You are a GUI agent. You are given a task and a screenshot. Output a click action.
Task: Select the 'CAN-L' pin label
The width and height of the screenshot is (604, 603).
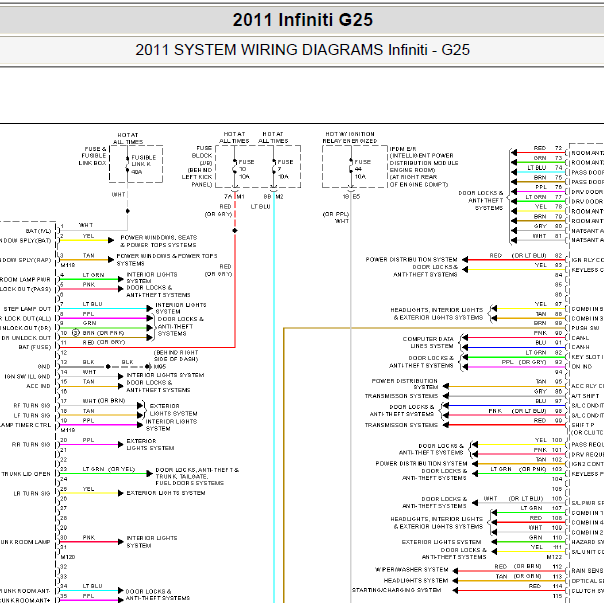tap(580, 338)
